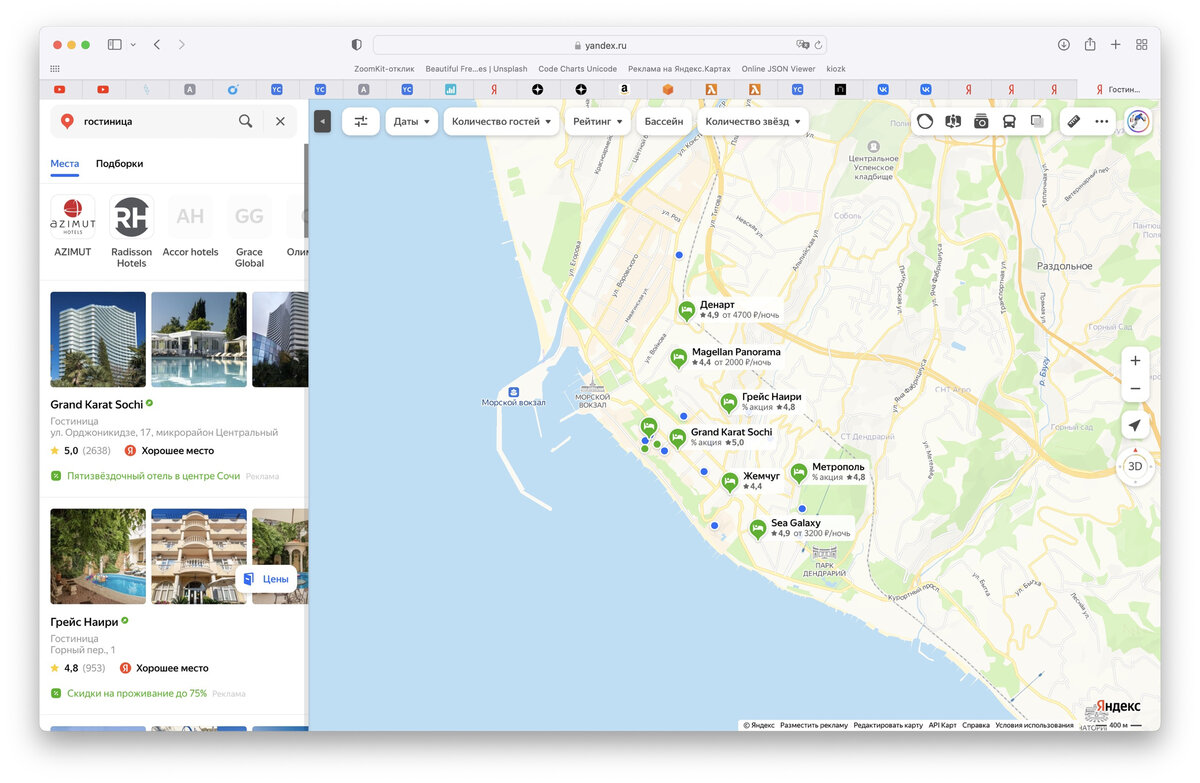Open Online JSON Viewer bookmark

point(778,69)
